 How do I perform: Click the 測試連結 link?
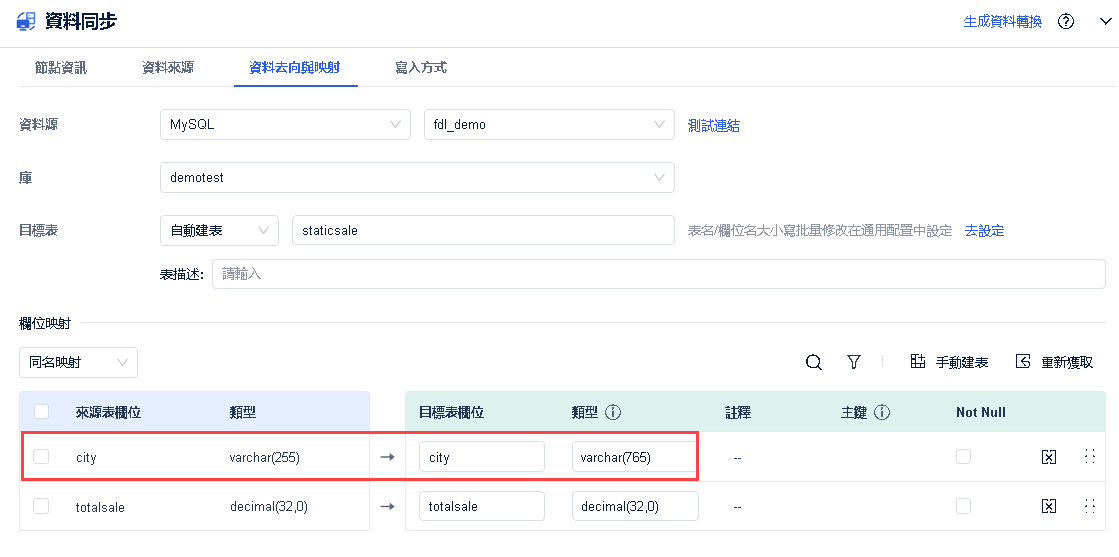pos(714,126)
